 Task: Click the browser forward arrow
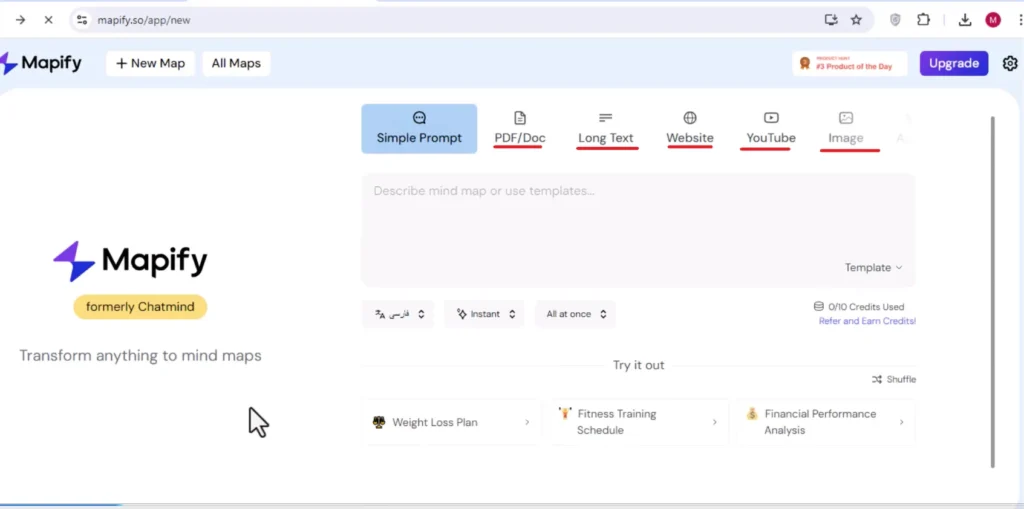tap(20, 20)
